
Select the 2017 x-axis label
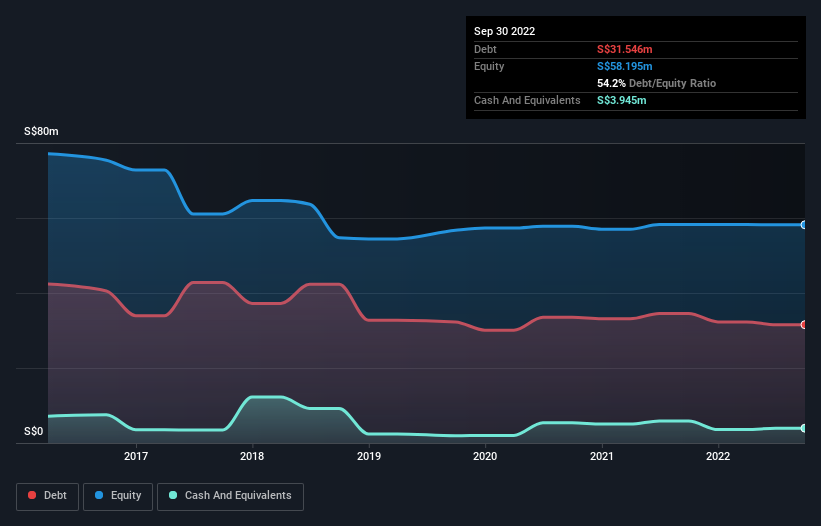click(x=136, y=456)
